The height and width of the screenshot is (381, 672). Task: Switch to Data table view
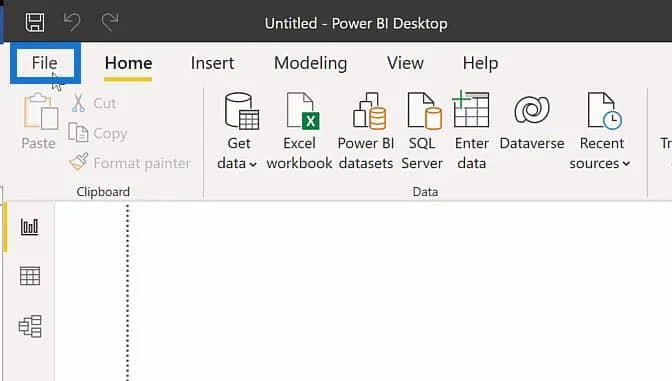[x=30, y=276]
